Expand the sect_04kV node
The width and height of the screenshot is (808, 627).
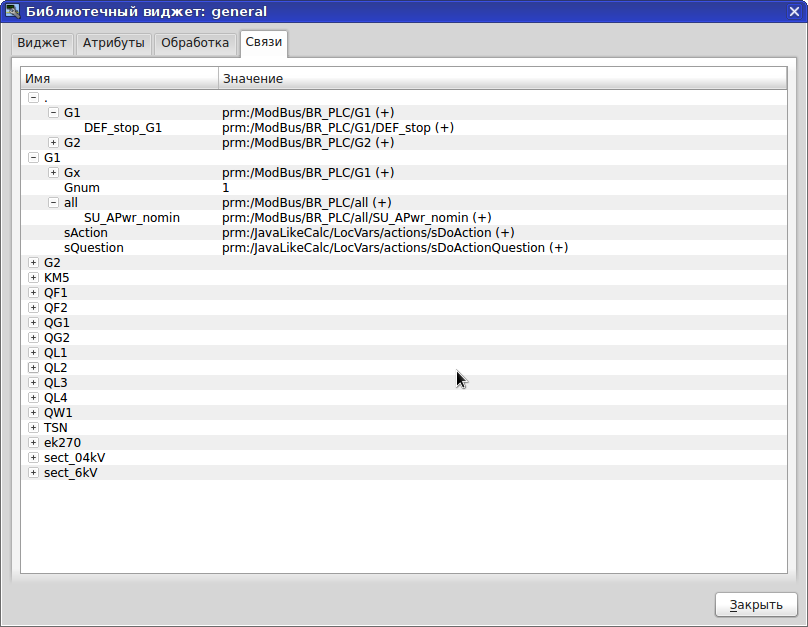click(x=33, y=457)
